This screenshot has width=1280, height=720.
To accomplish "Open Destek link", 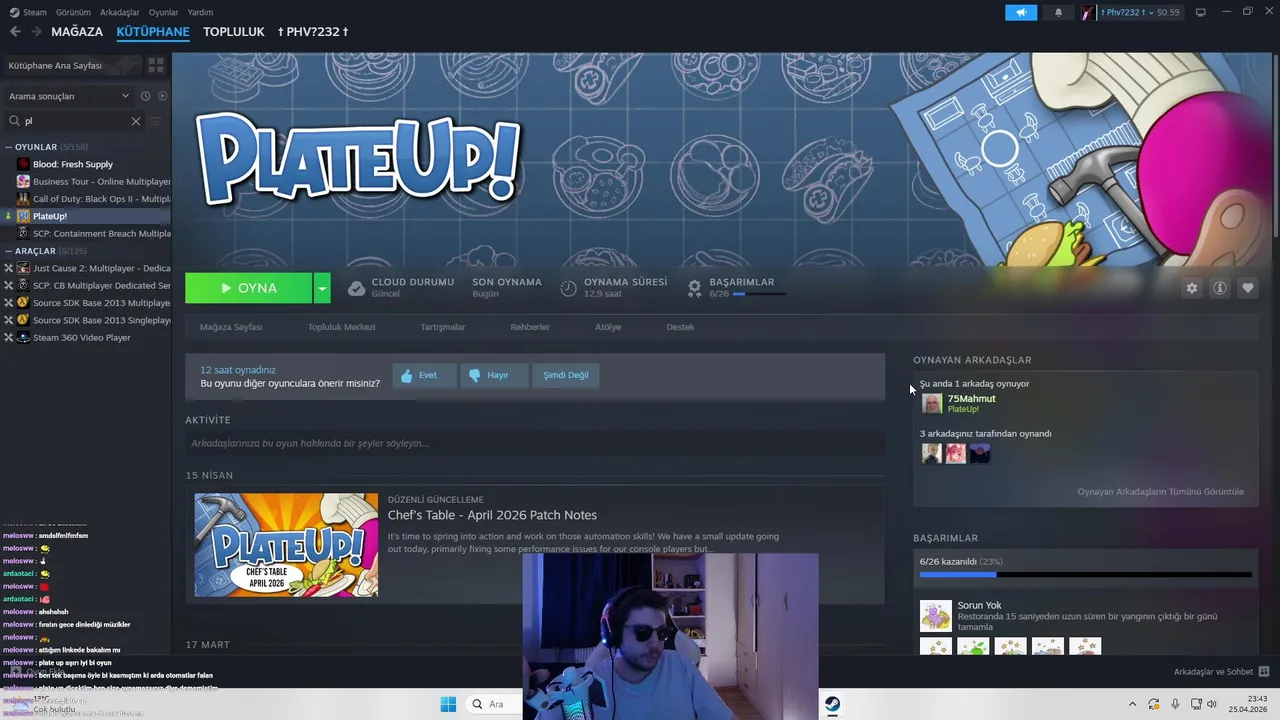I will [x=680, y=327].
